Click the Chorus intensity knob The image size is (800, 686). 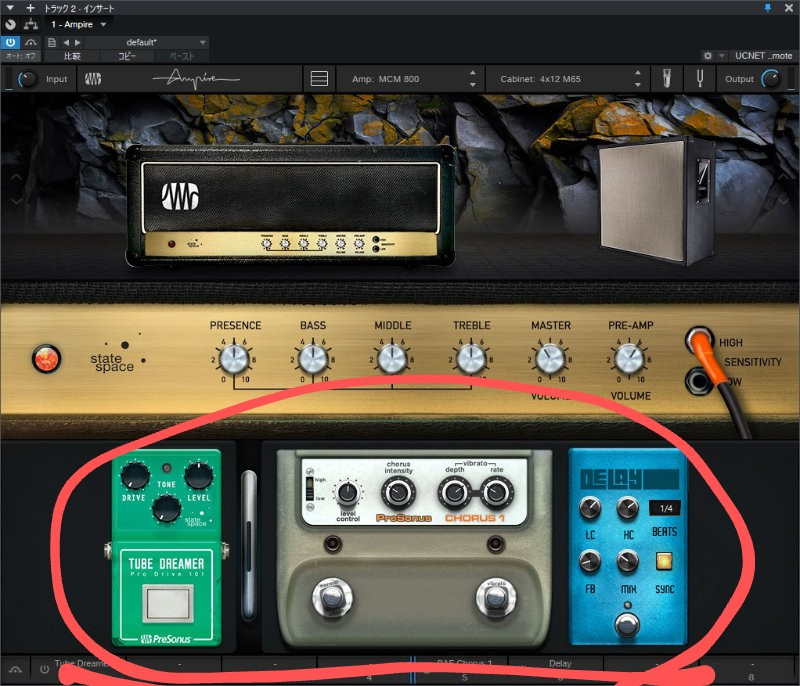coord(398,493)
